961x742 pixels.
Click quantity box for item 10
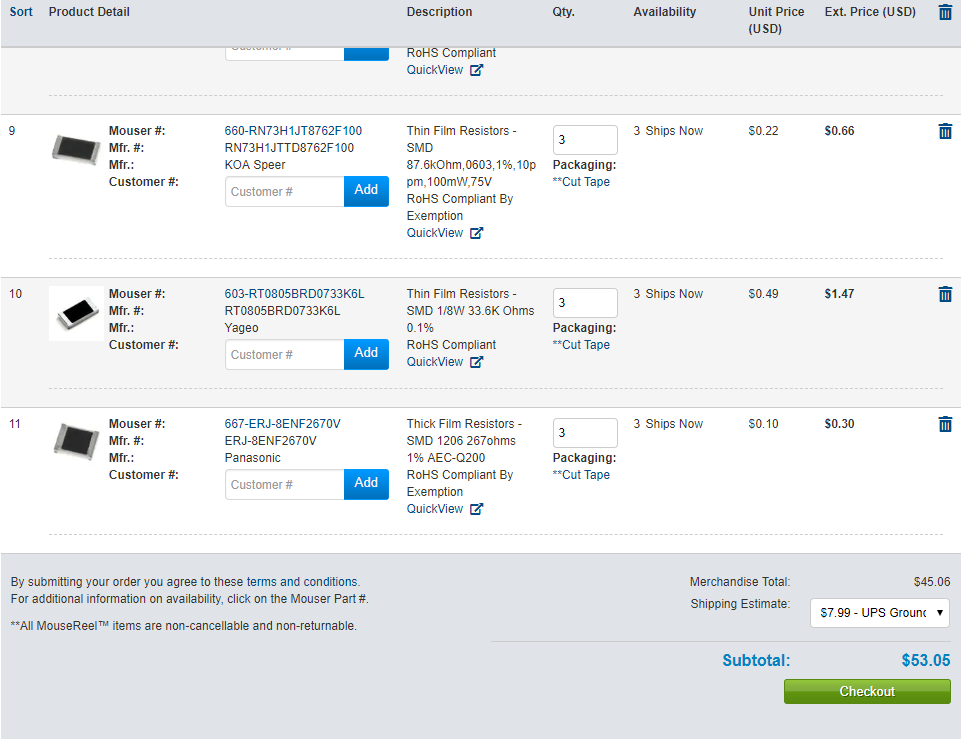click(x=585, y=303)
